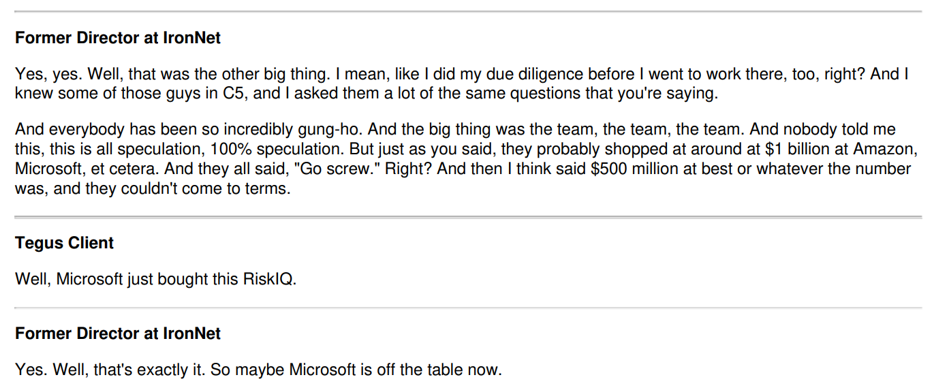The height and width of the screenshot is (389, 926).
Task: Click "Microsoft, et cetera" in the paragraph
Action: click(87, 169)
